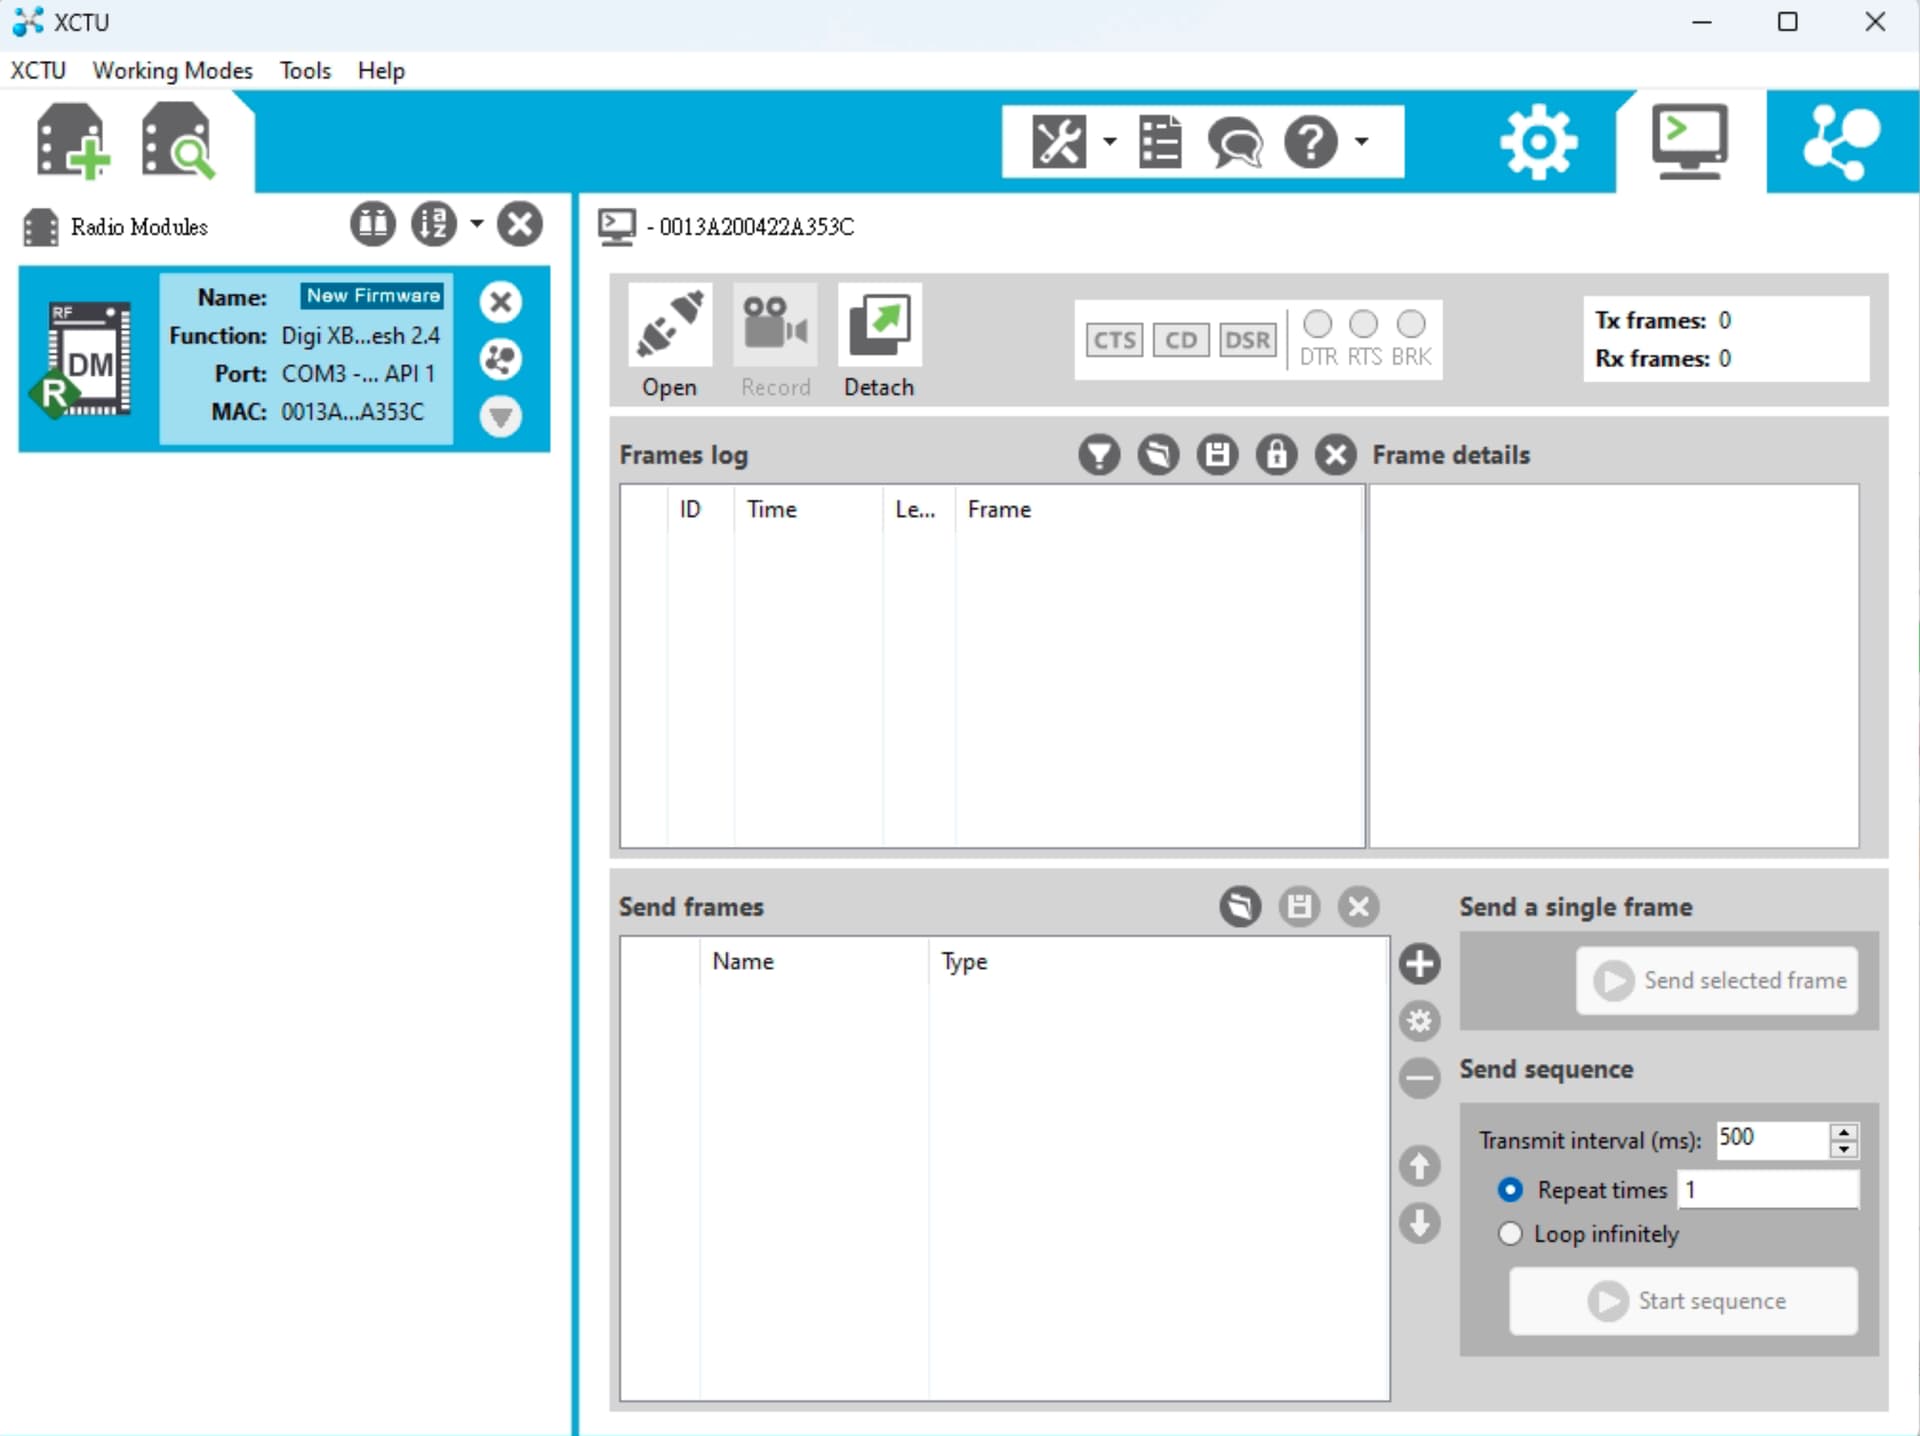Screen dimensions: 1920x1436
Task: Open the Frames log filter icon
Action: (1098, 455)
